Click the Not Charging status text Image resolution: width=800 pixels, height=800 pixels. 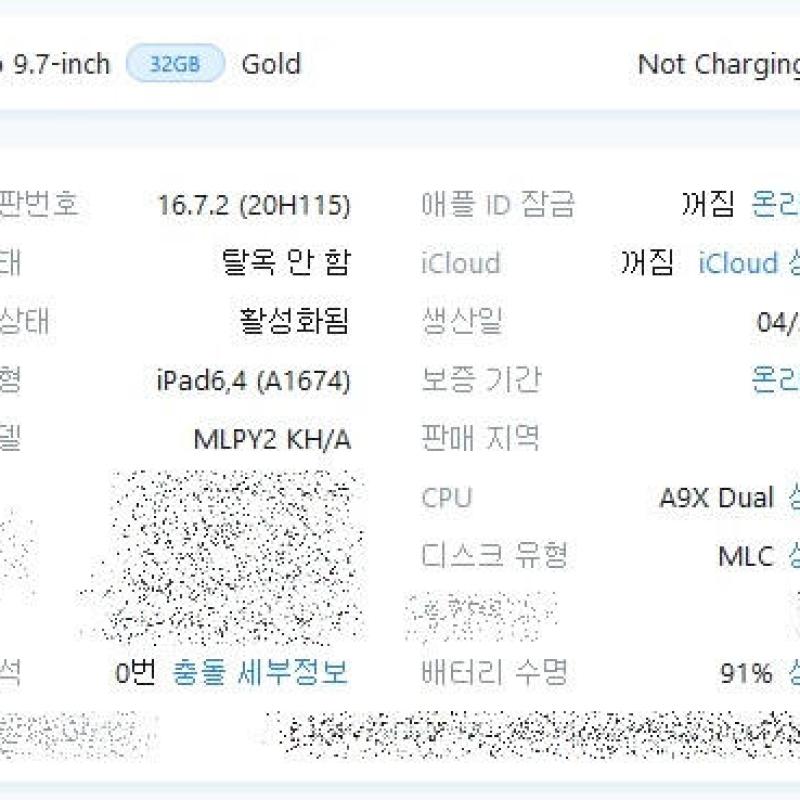click(718, 65)
